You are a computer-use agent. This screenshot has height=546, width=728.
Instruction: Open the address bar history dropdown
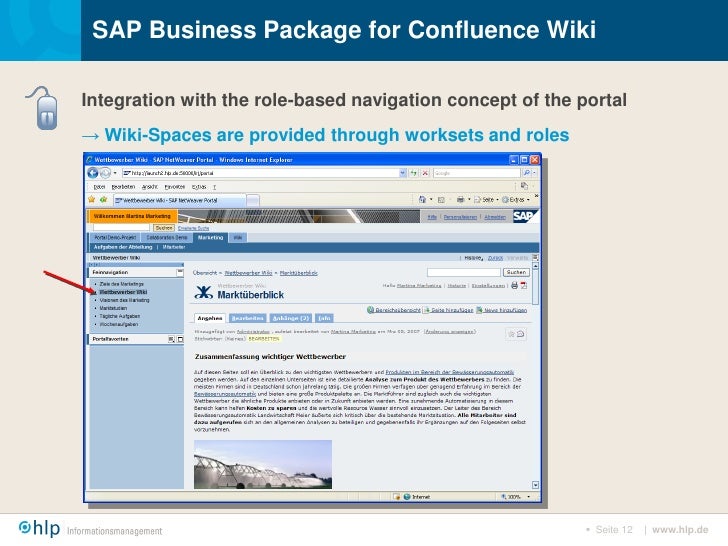[403, 173]
